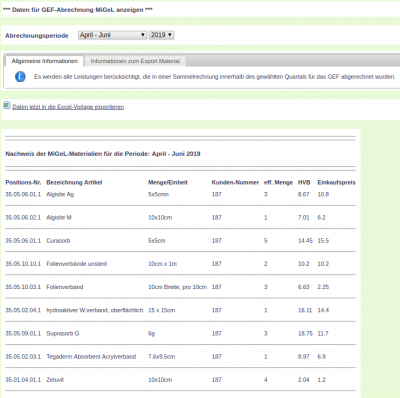The height and width of the screenshot is (398, 400).
Task: Select the Suprasorb G article name
Action: coord(63,333)
